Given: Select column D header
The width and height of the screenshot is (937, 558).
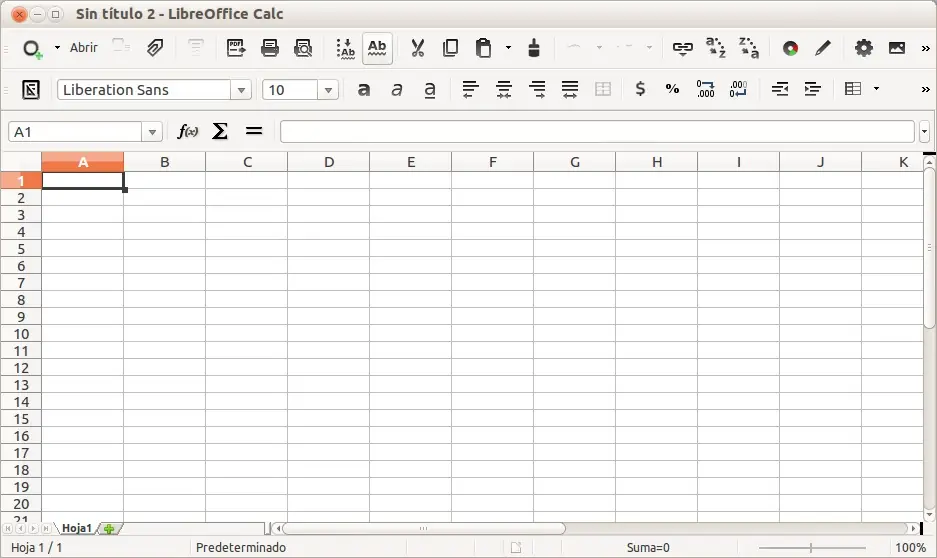Looking at the screenshot, I should pyautogui.click(x=329, y=162).
